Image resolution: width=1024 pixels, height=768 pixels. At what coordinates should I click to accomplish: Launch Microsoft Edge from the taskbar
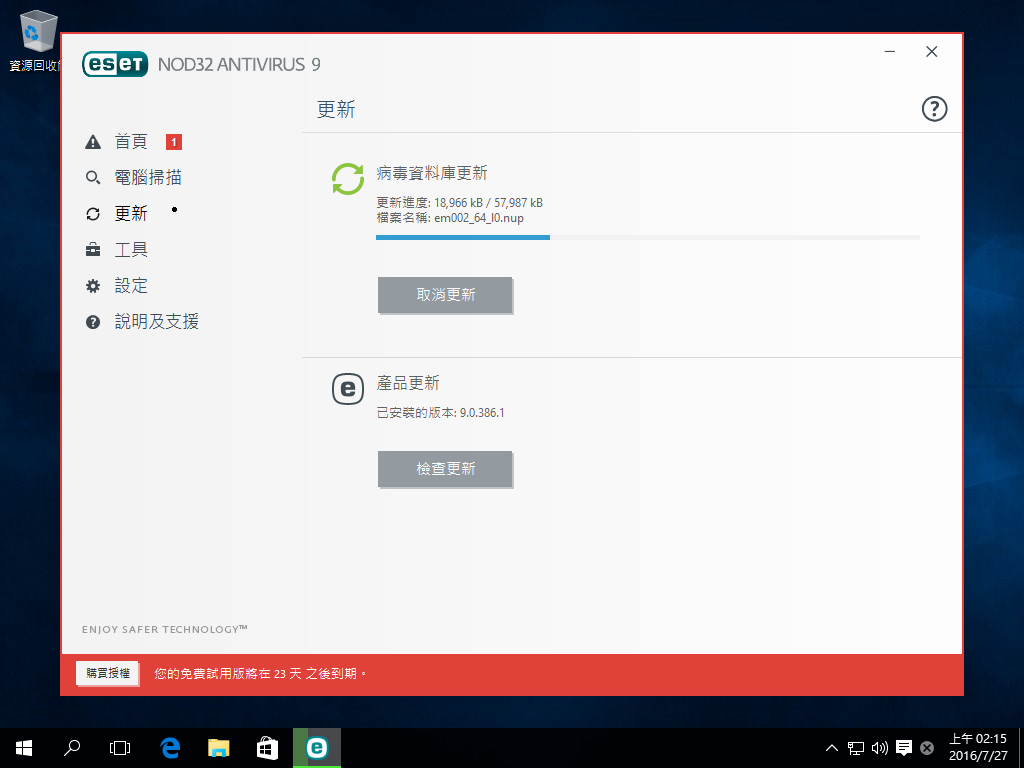[x=170, y=748]
